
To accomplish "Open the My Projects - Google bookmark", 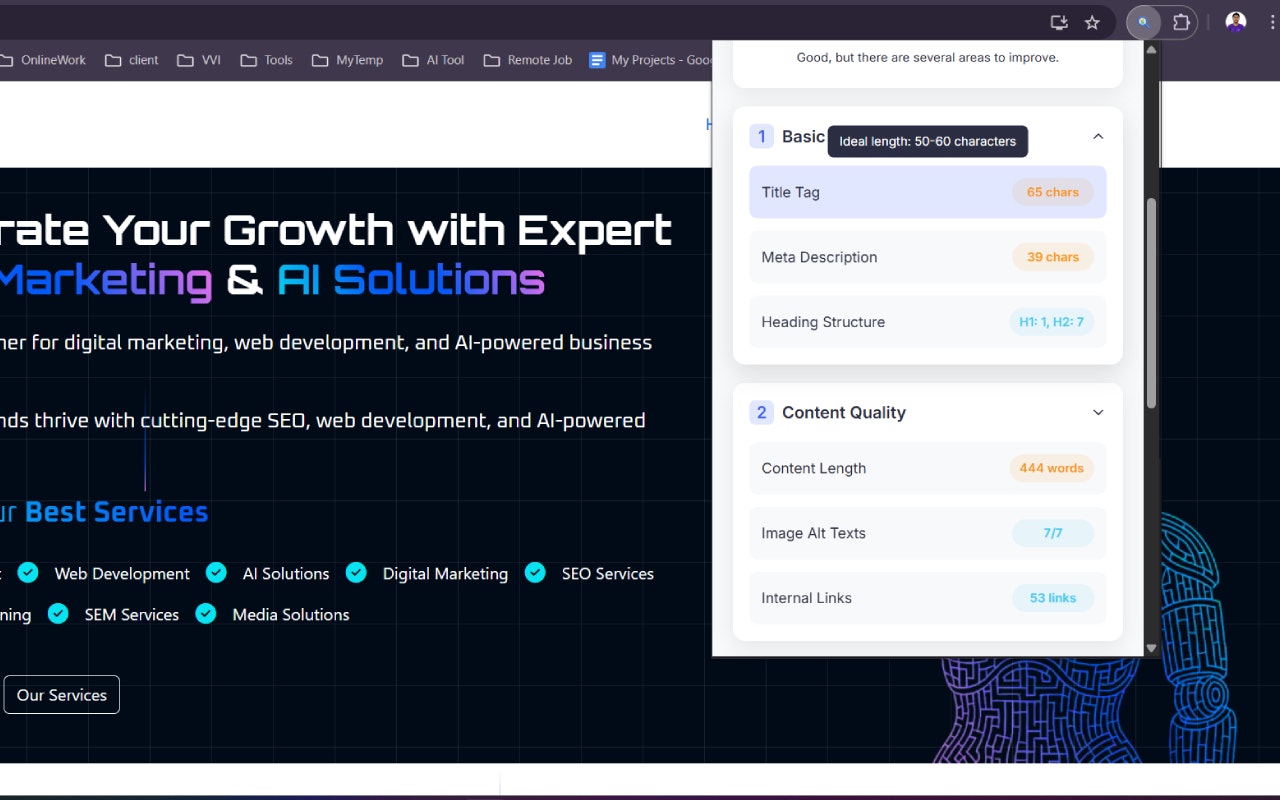I will coord(650,60).
